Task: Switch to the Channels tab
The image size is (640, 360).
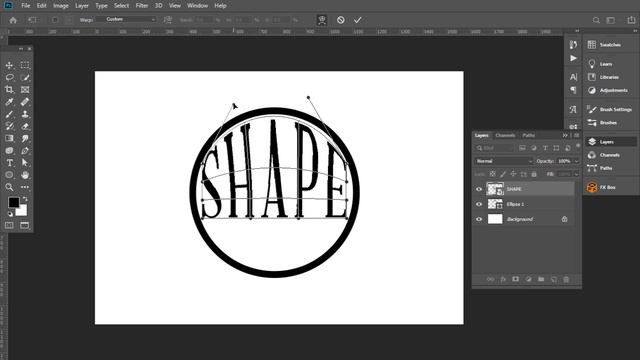Action: click(505, 135)
